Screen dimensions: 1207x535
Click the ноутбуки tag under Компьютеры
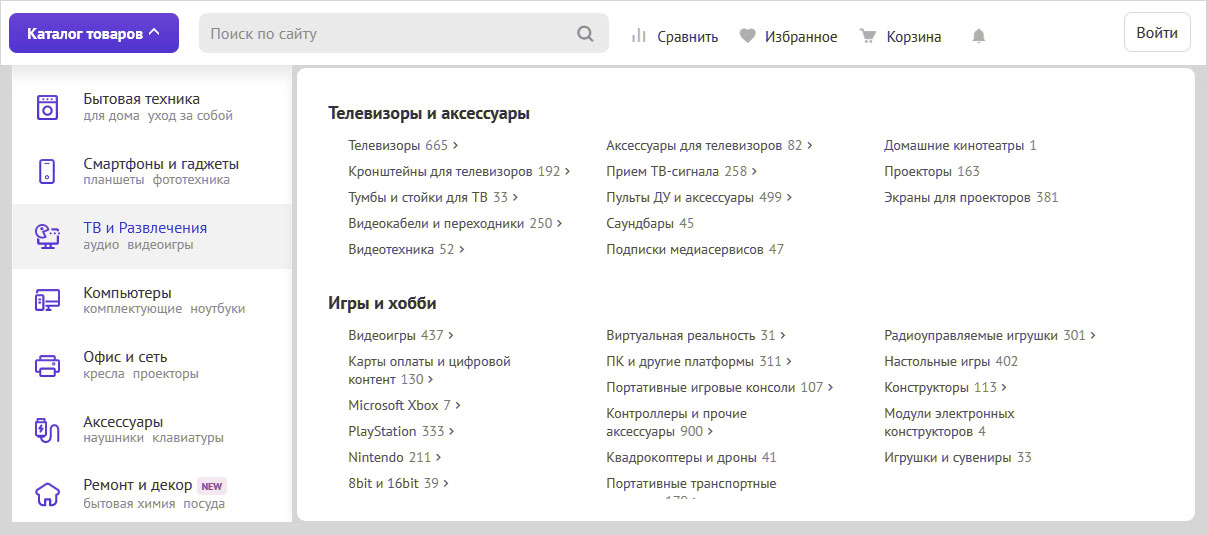(218, 309)
